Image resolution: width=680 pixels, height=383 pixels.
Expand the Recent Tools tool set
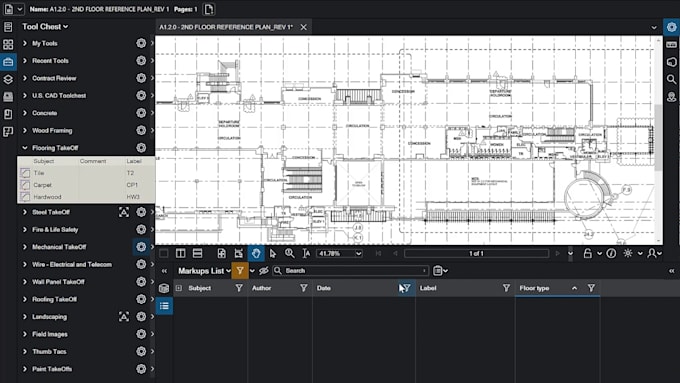coord(25,61)
